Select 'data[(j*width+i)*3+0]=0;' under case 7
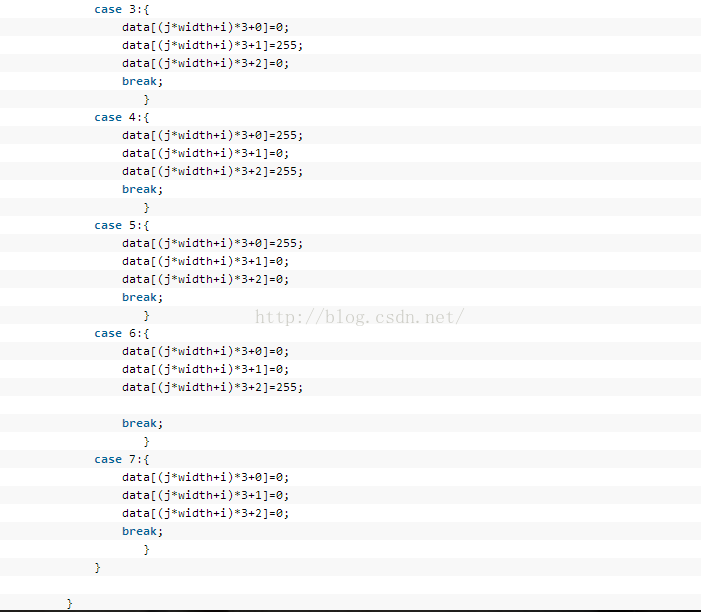 click(206, 477)
